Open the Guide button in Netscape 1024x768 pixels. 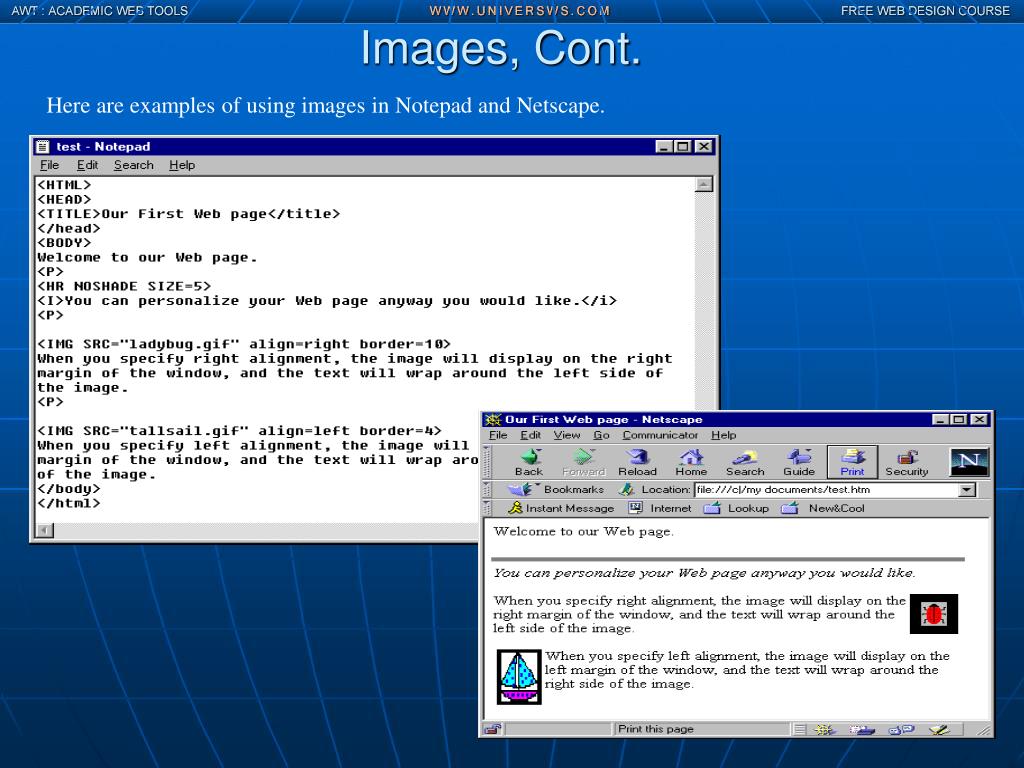click(799, 462)
